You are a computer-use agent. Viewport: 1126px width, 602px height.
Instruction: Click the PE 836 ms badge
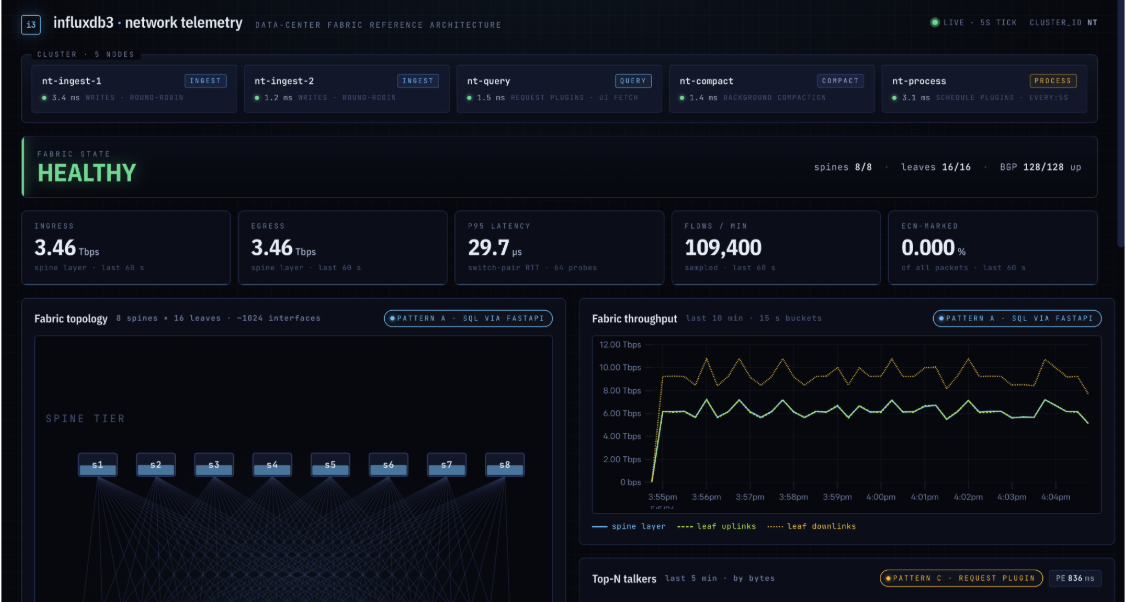[1075, 578]
